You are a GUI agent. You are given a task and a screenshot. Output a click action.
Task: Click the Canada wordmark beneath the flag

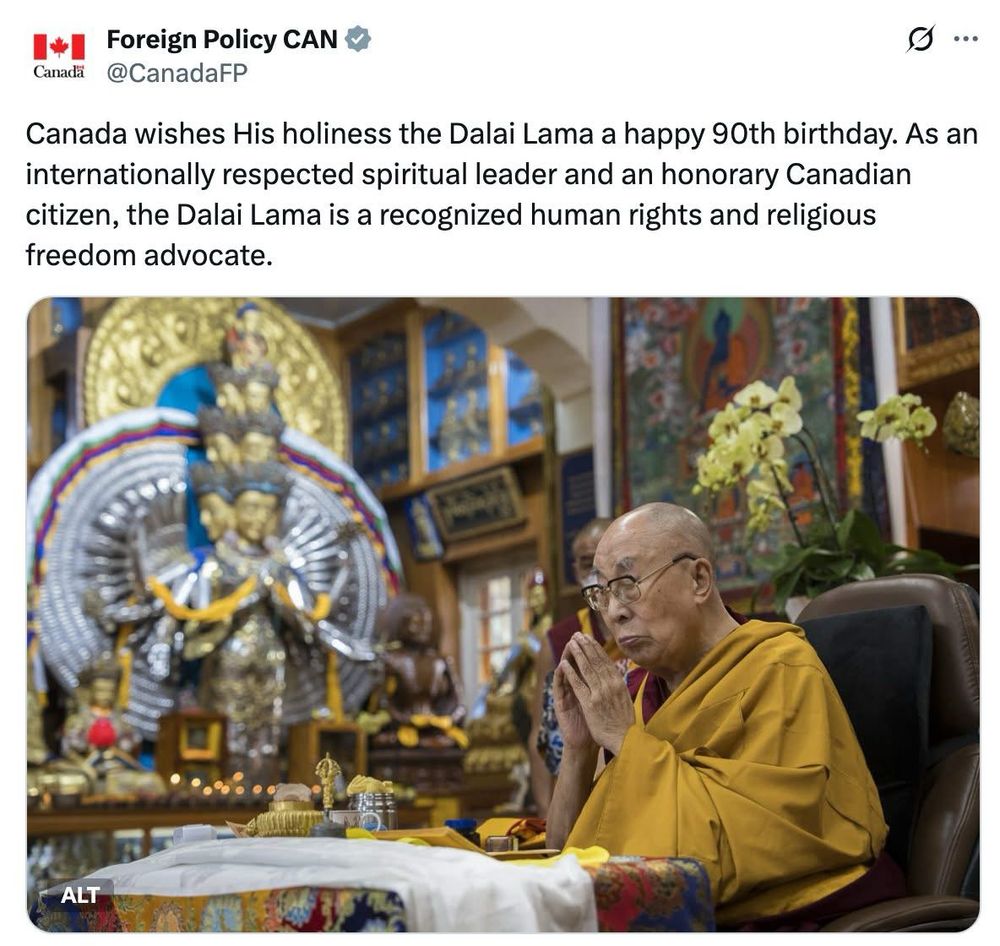click(x=59, y=71)
